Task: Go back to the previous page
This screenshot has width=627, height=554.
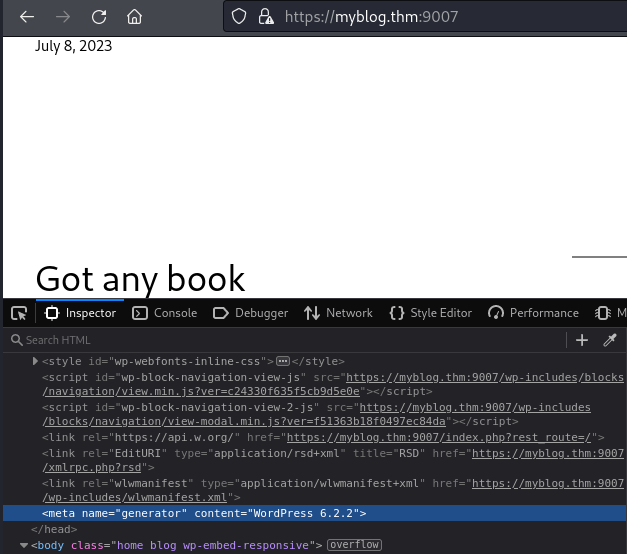Action: (27, 17)
